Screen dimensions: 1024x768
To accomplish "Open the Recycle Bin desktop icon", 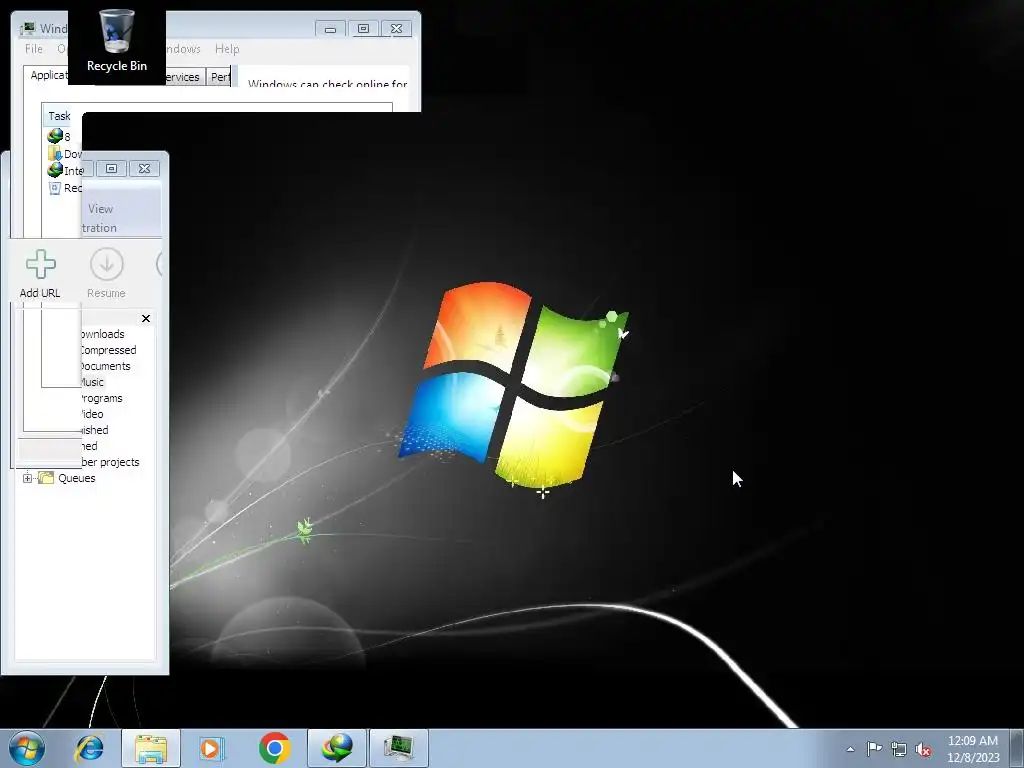I will (x=117, y=41).
